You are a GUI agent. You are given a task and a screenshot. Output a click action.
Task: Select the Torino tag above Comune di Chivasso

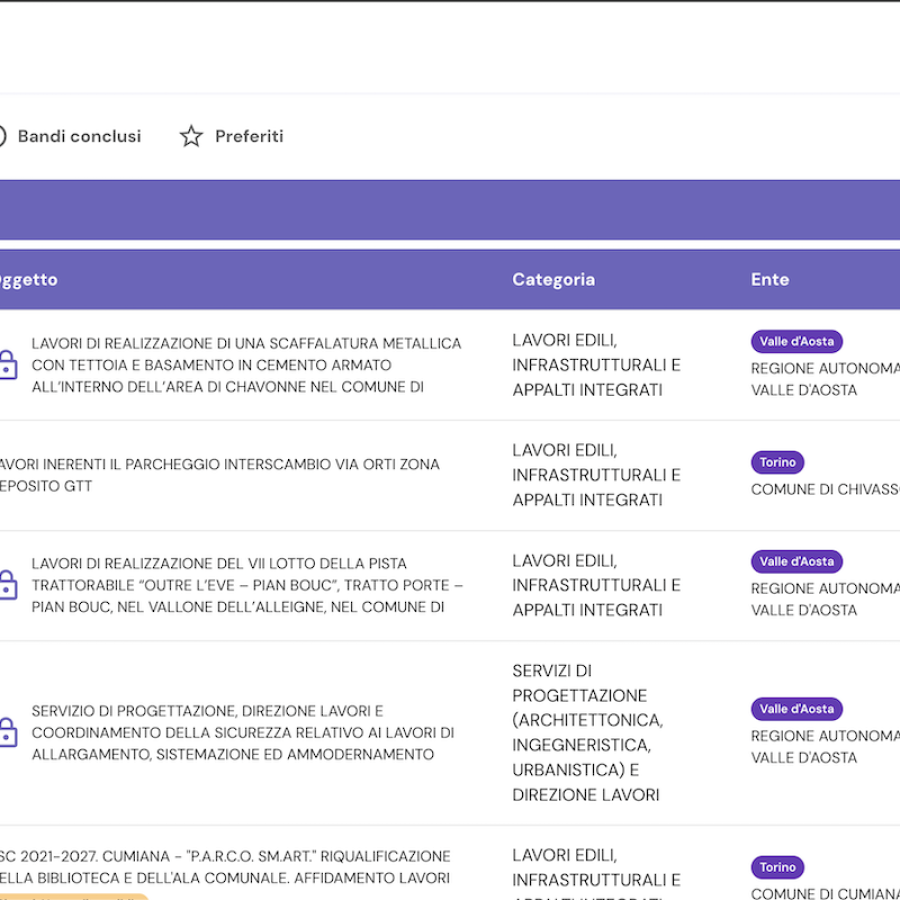coord(777,462)
